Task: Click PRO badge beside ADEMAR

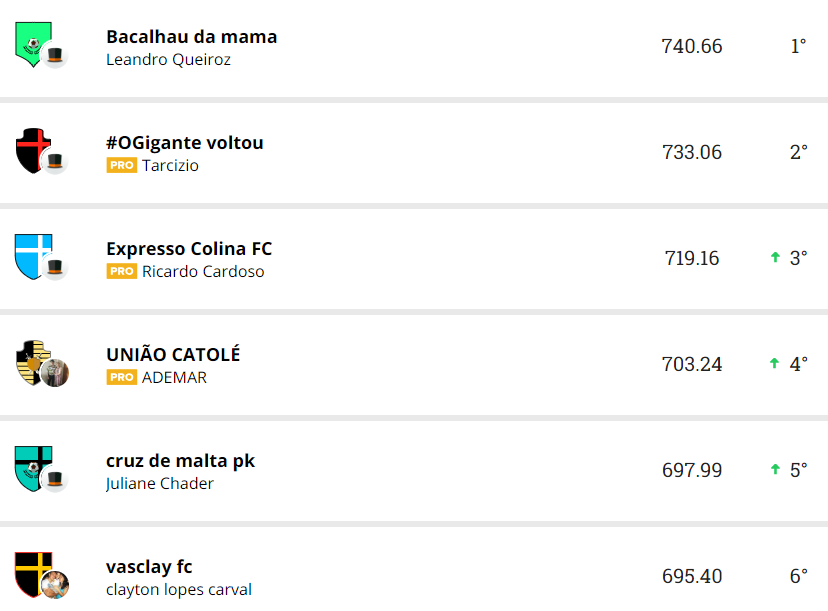Action: (122, 378)
